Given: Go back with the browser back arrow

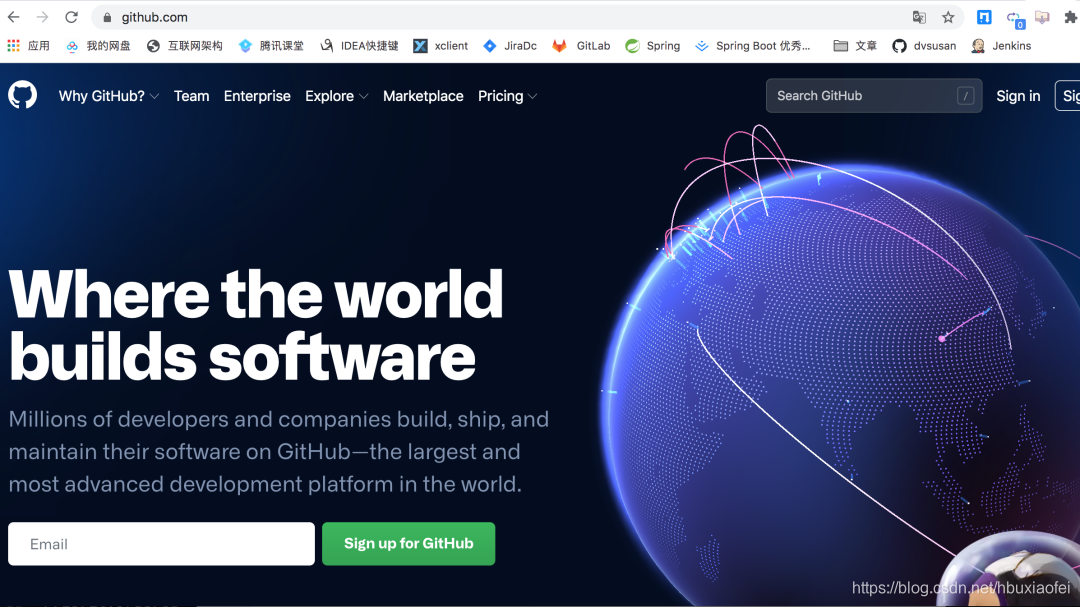Looking at the screenshot, I should (x=14, y=17).
